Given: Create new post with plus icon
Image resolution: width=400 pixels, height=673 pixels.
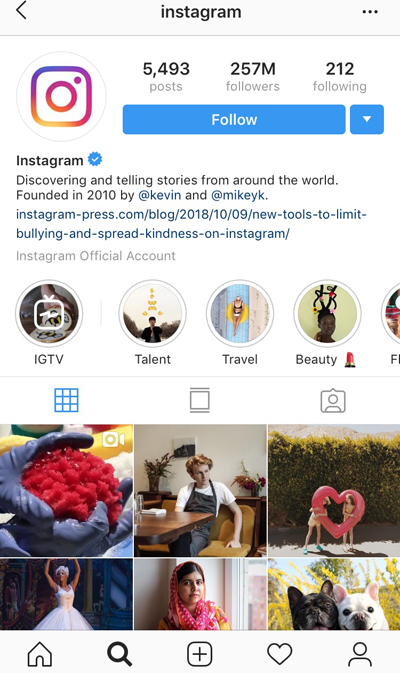Looking at the screenshot, I should click(x=200, y=654).
